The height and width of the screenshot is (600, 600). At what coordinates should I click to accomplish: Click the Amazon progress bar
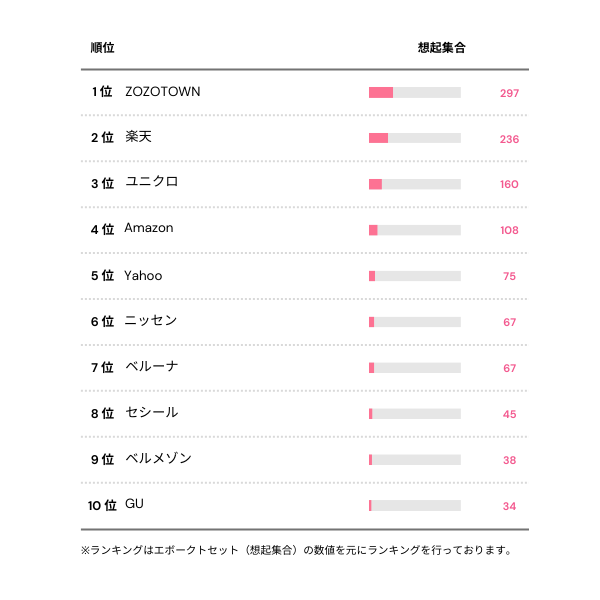pos(415,230)
